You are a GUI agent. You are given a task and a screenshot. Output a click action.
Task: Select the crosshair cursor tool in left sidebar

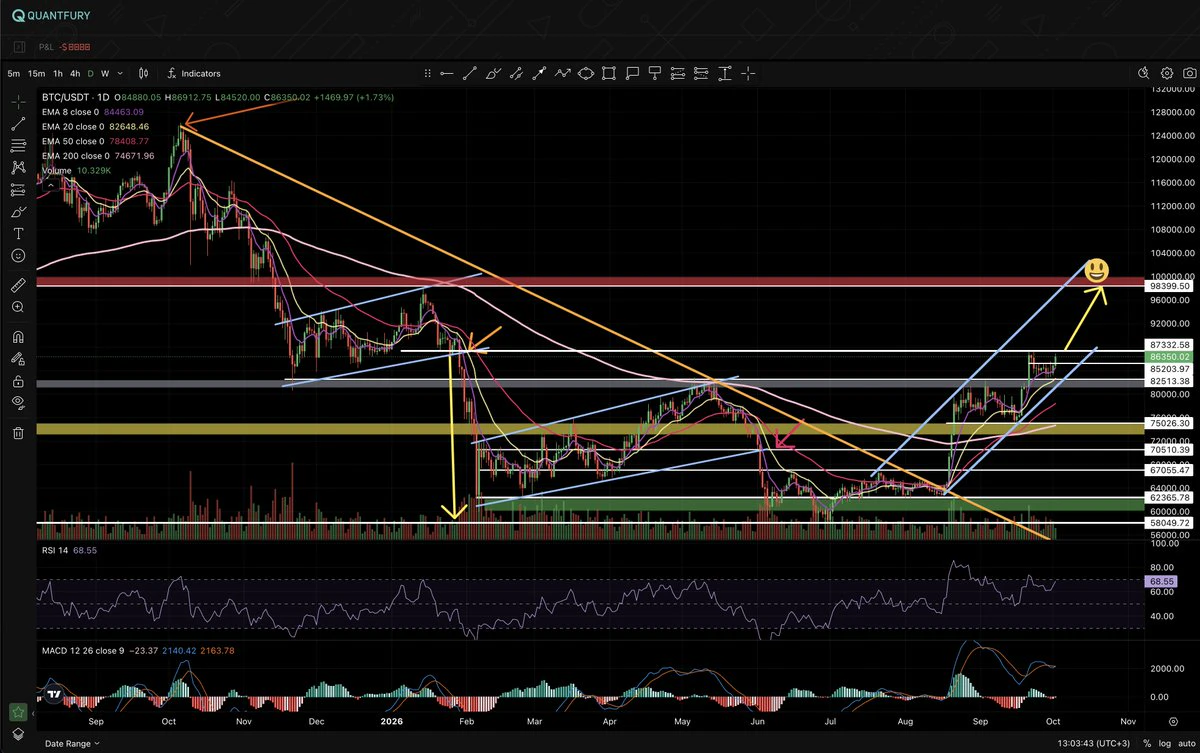pyautogui.click(x=18, y=102)
